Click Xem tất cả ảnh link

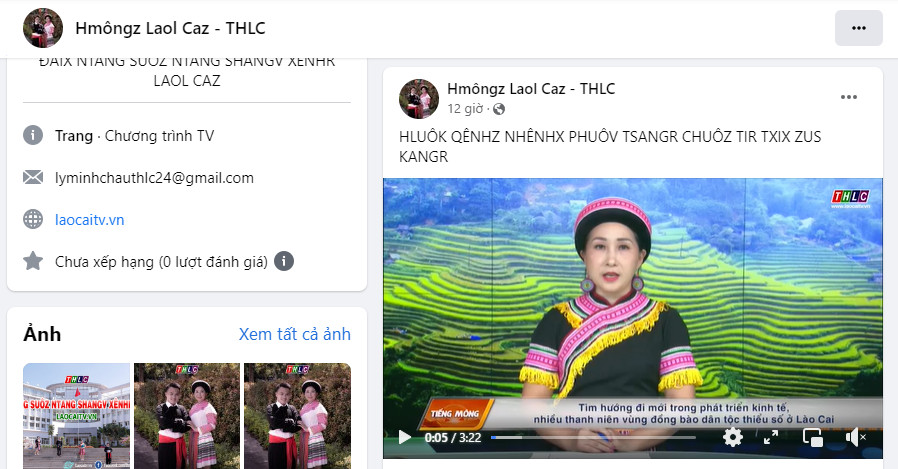pyautogui.click(x=294, y=334)
